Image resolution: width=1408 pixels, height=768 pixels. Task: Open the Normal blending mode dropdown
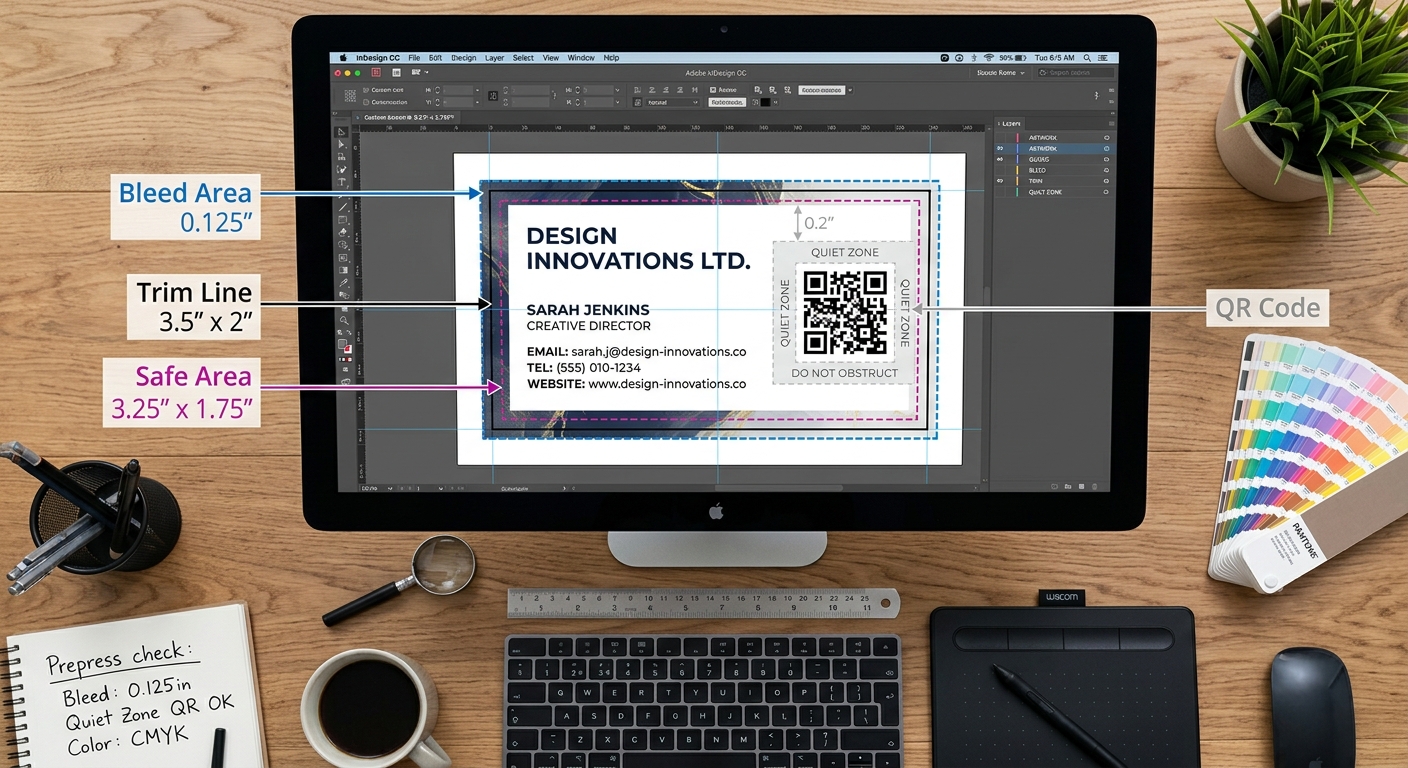click(672, 102)
